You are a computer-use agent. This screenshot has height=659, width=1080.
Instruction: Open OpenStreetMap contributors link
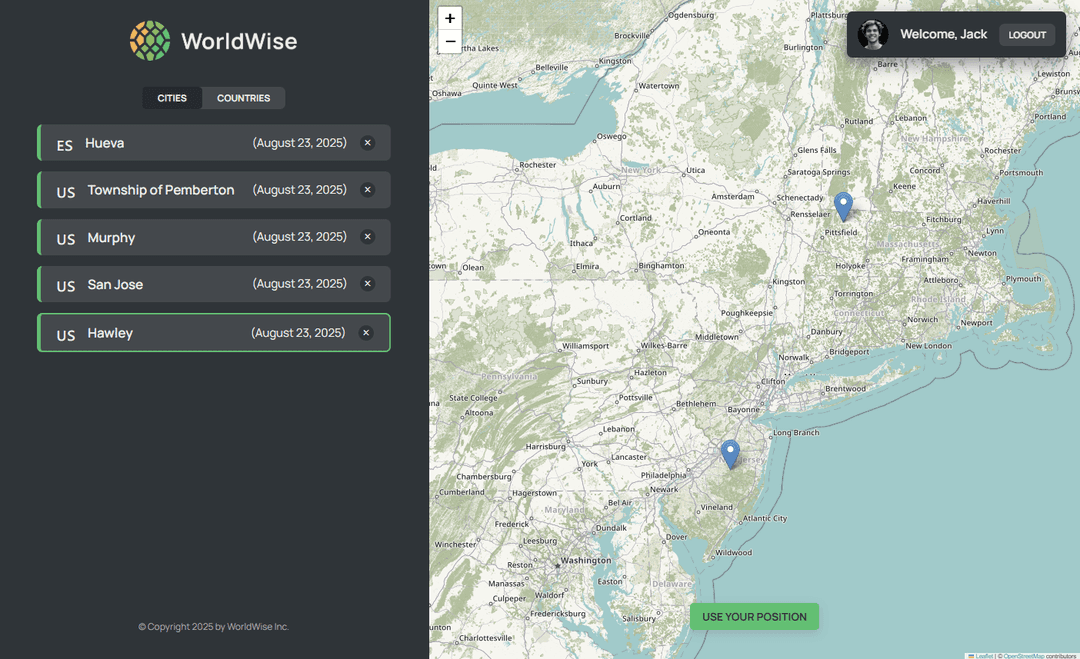(x=1024, y=656)
